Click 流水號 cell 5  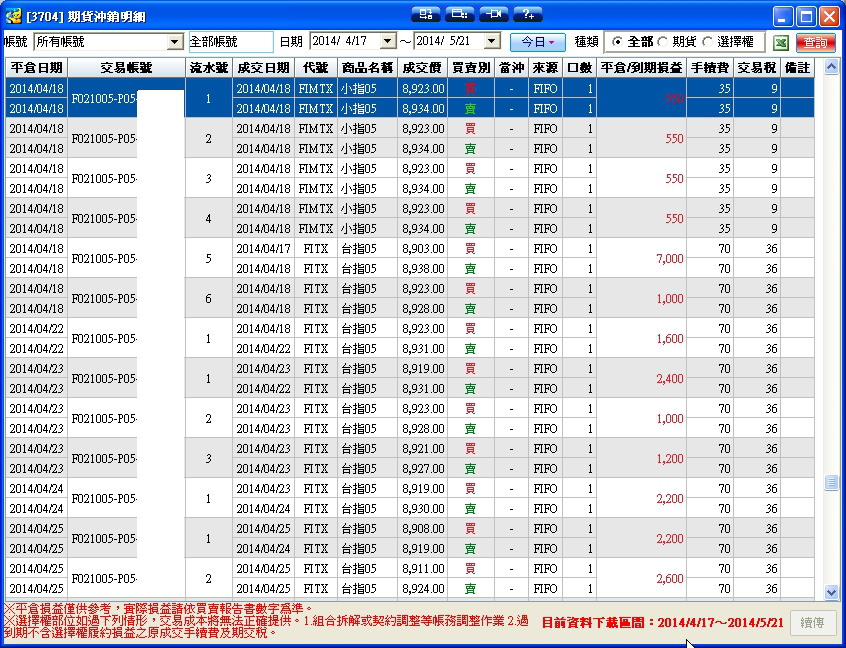click(x=208, y=258)
